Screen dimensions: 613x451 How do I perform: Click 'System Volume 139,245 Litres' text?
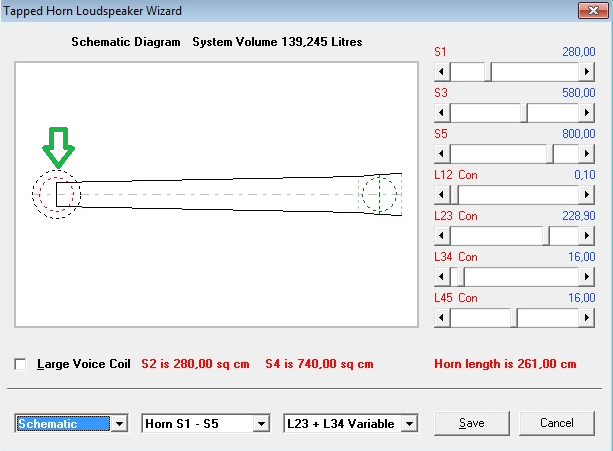pyautogui.click(x=277, y=42)
